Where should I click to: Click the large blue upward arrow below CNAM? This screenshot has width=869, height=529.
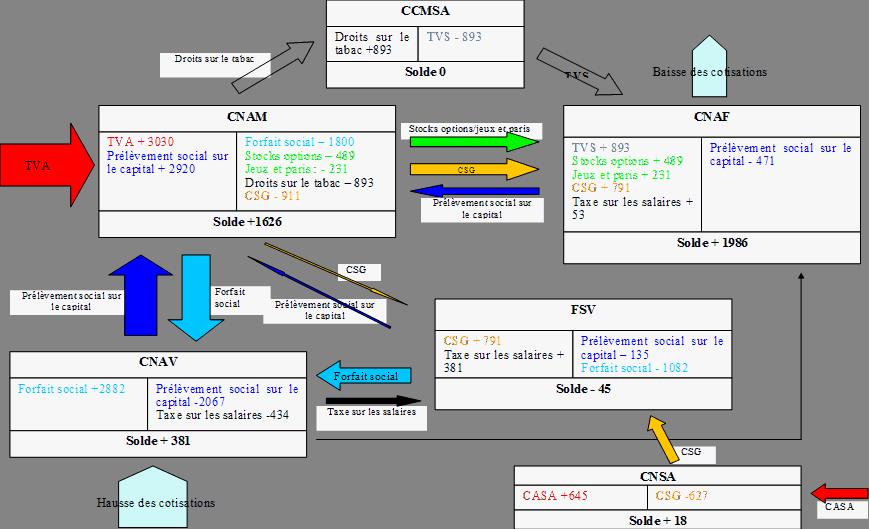tap(141, 295)
